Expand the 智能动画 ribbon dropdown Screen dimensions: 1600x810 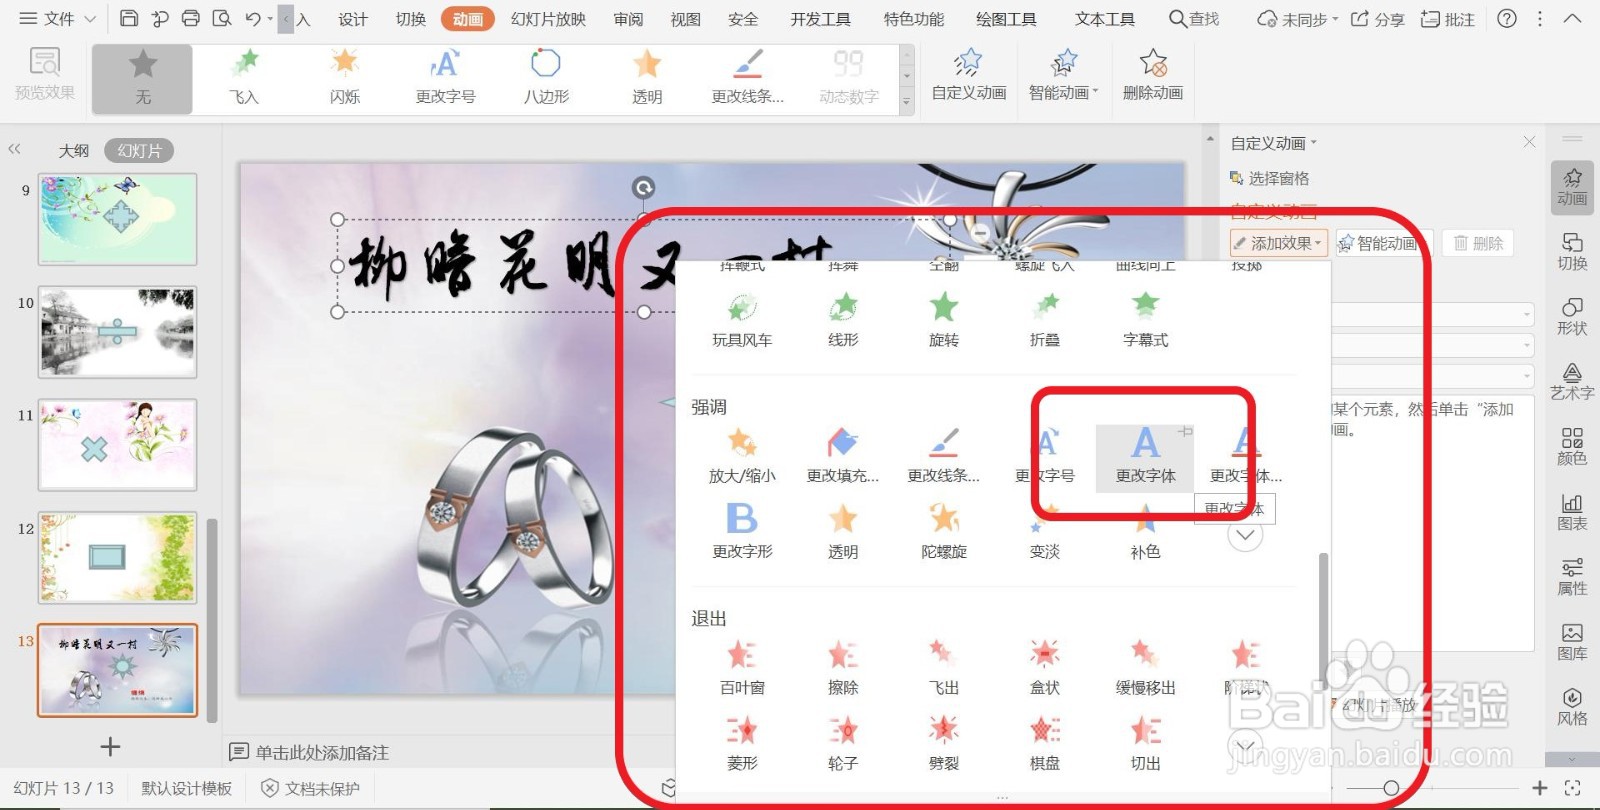pyautogui.click(x=1063, y=76)
